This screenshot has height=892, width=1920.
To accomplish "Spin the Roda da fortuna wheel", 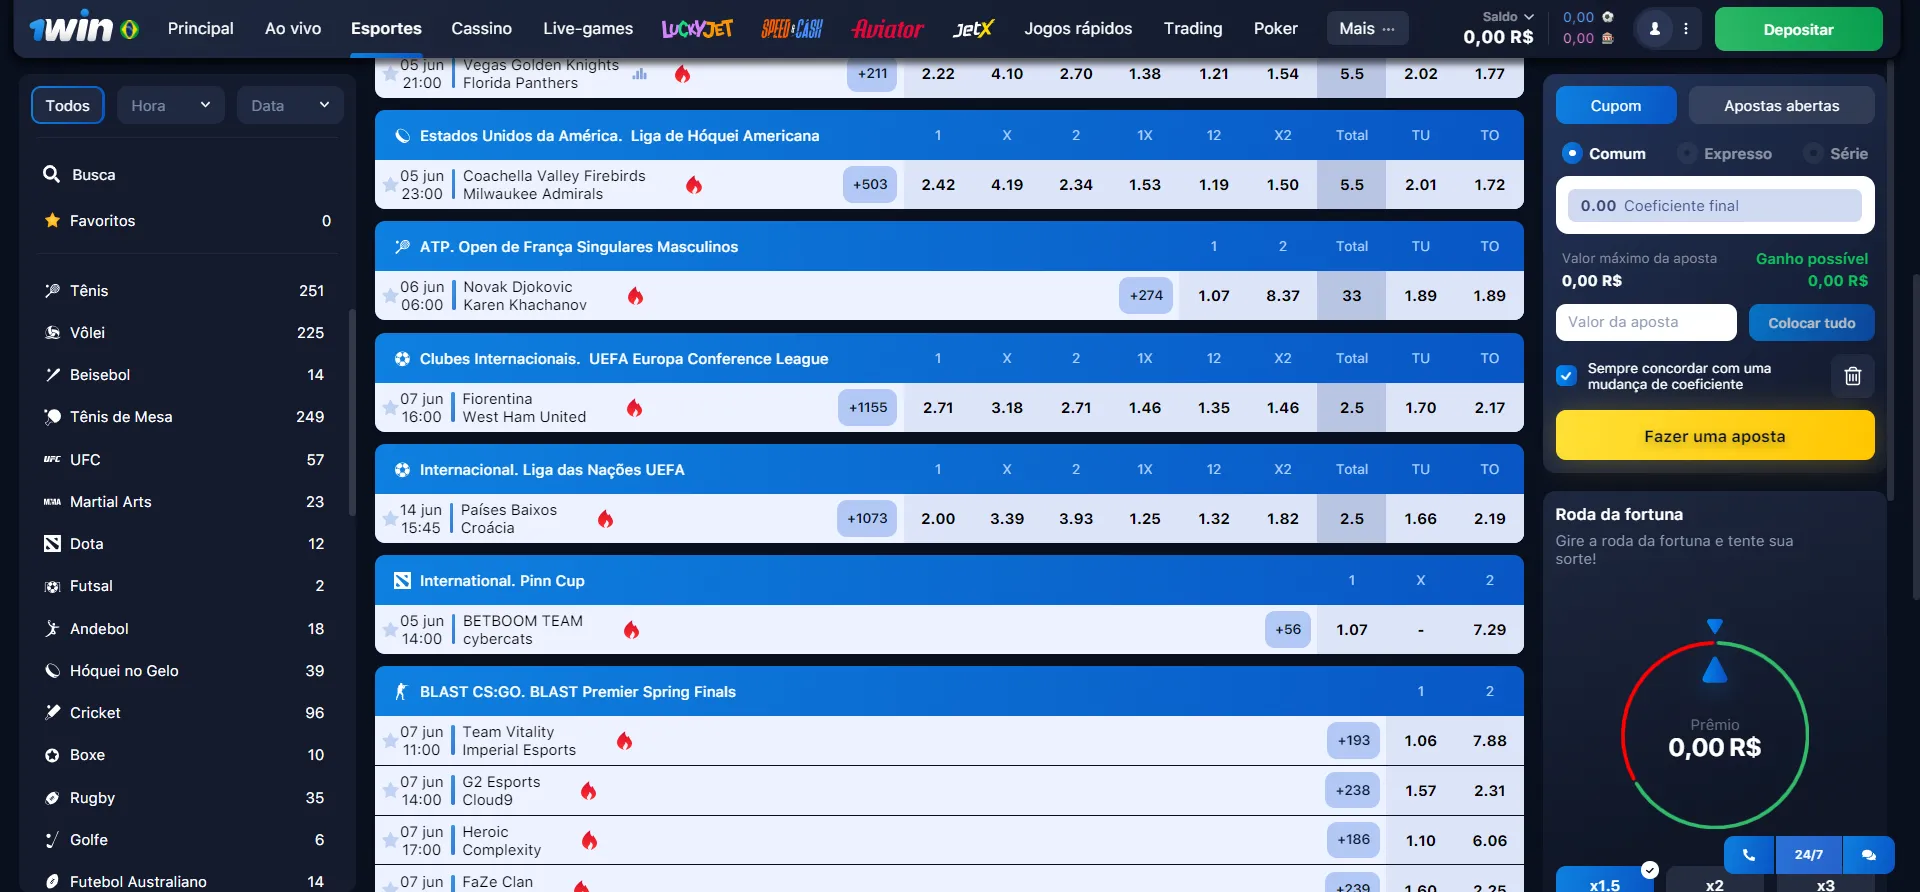I will coord(1714,735).
